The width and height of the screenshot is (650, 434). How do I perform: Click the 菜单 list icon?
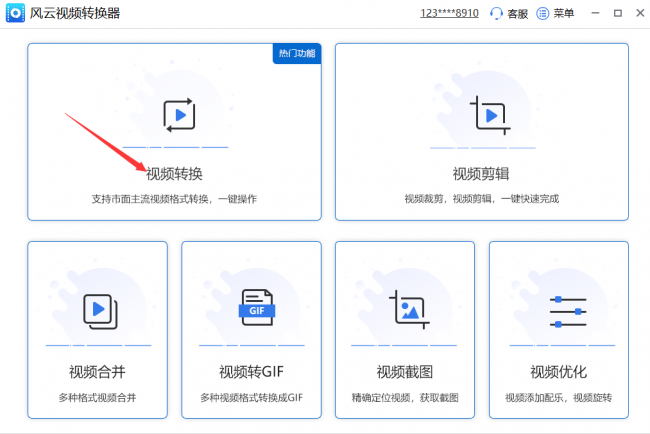click(x=543, y=13)
